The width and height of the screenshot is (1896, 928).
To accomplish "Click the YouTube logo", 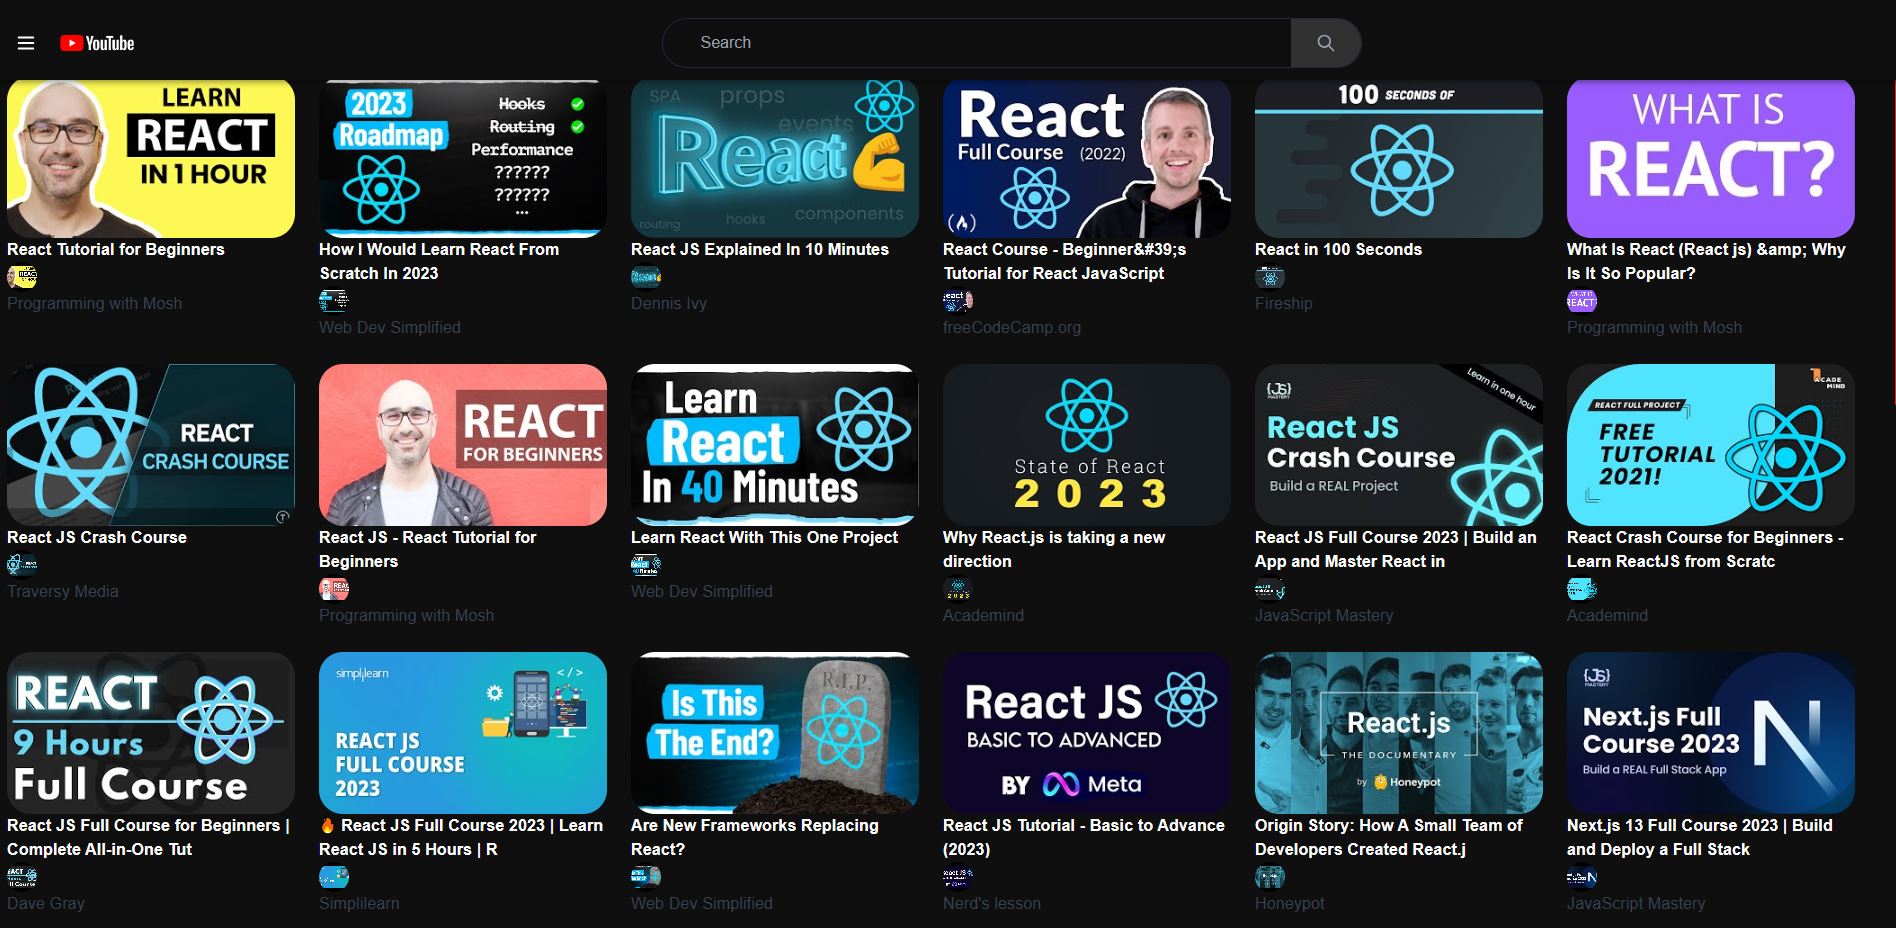I will click(97, 43).
